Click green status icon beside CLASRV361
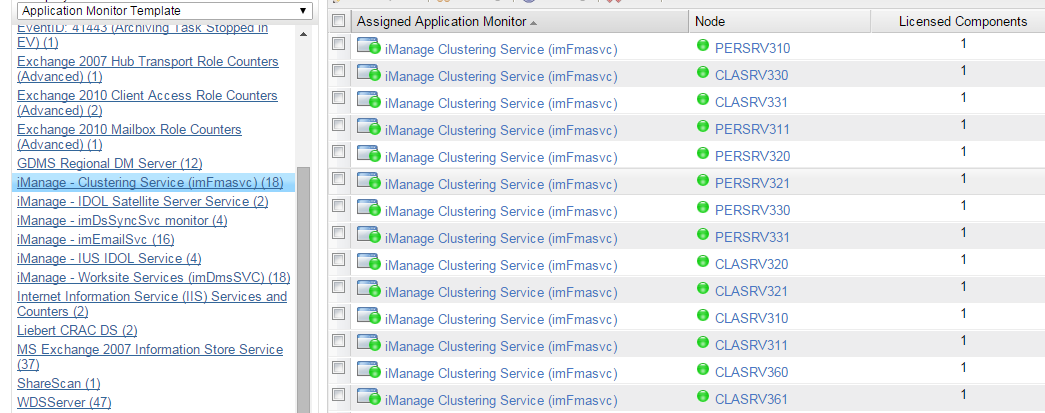Image resolution: width=1045 pixels, height=413 pixels. point(702,396)
